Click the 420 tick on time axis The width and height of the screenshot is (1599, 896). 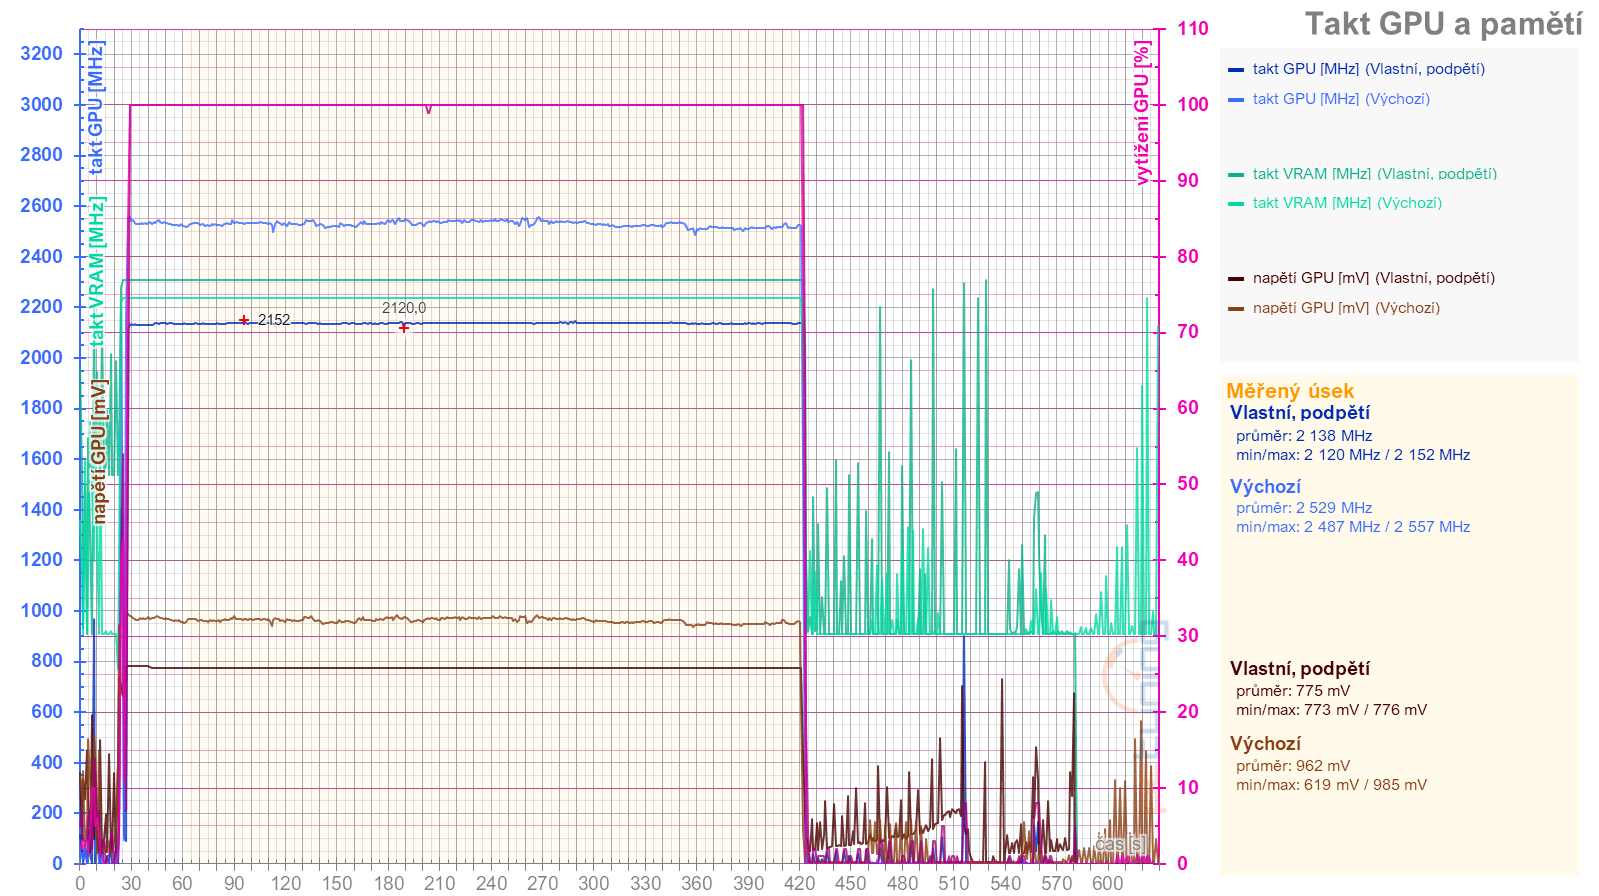pyautogui.click(x=799, y=883)
